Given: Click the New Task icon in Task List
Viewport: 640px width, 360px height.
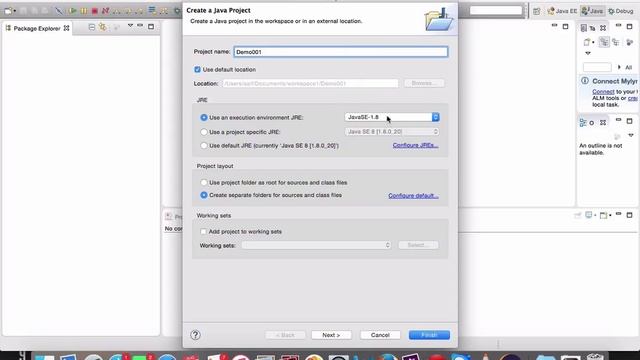Looking at the screenshot, I should click(587, 42).
